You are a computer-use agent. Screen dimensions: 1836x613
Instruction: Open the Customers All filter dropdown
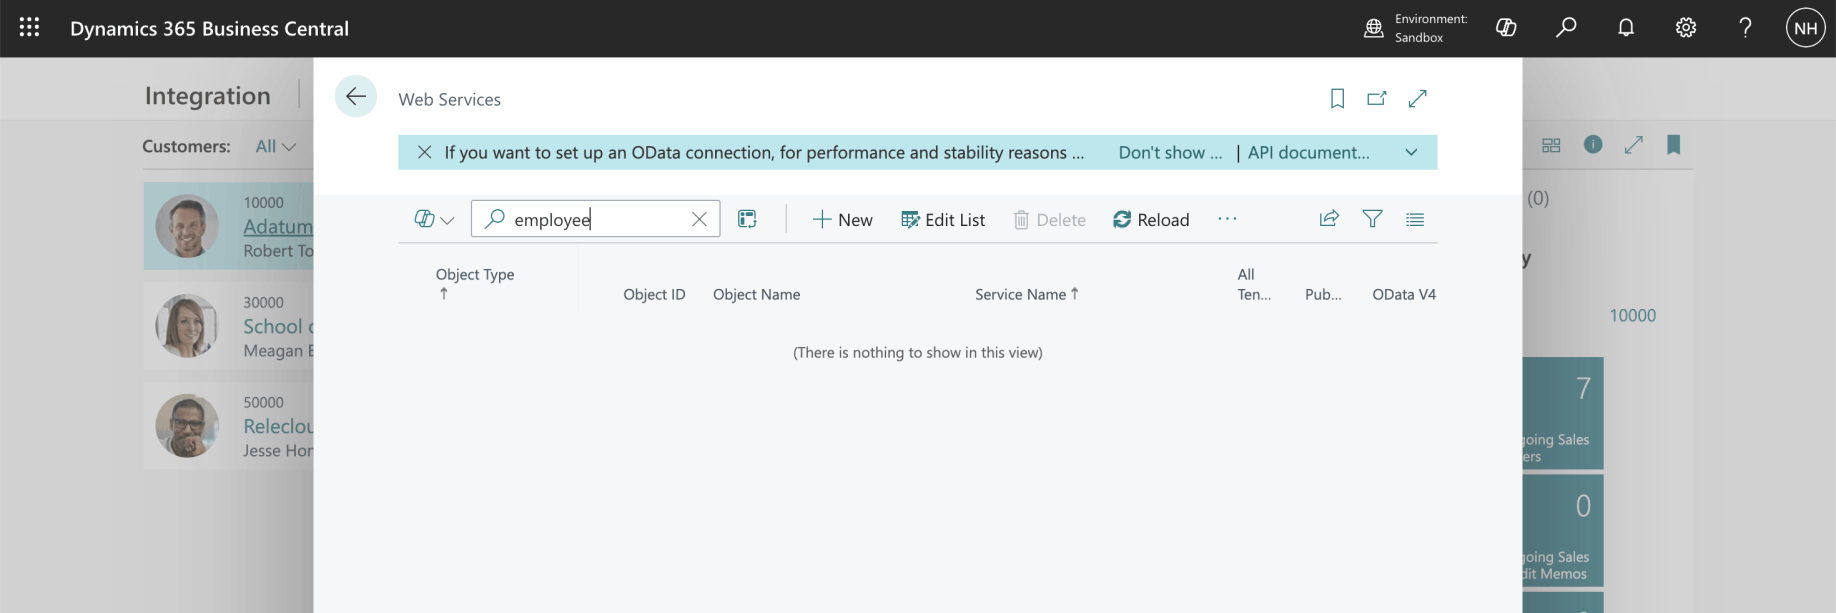coord(275,146)
